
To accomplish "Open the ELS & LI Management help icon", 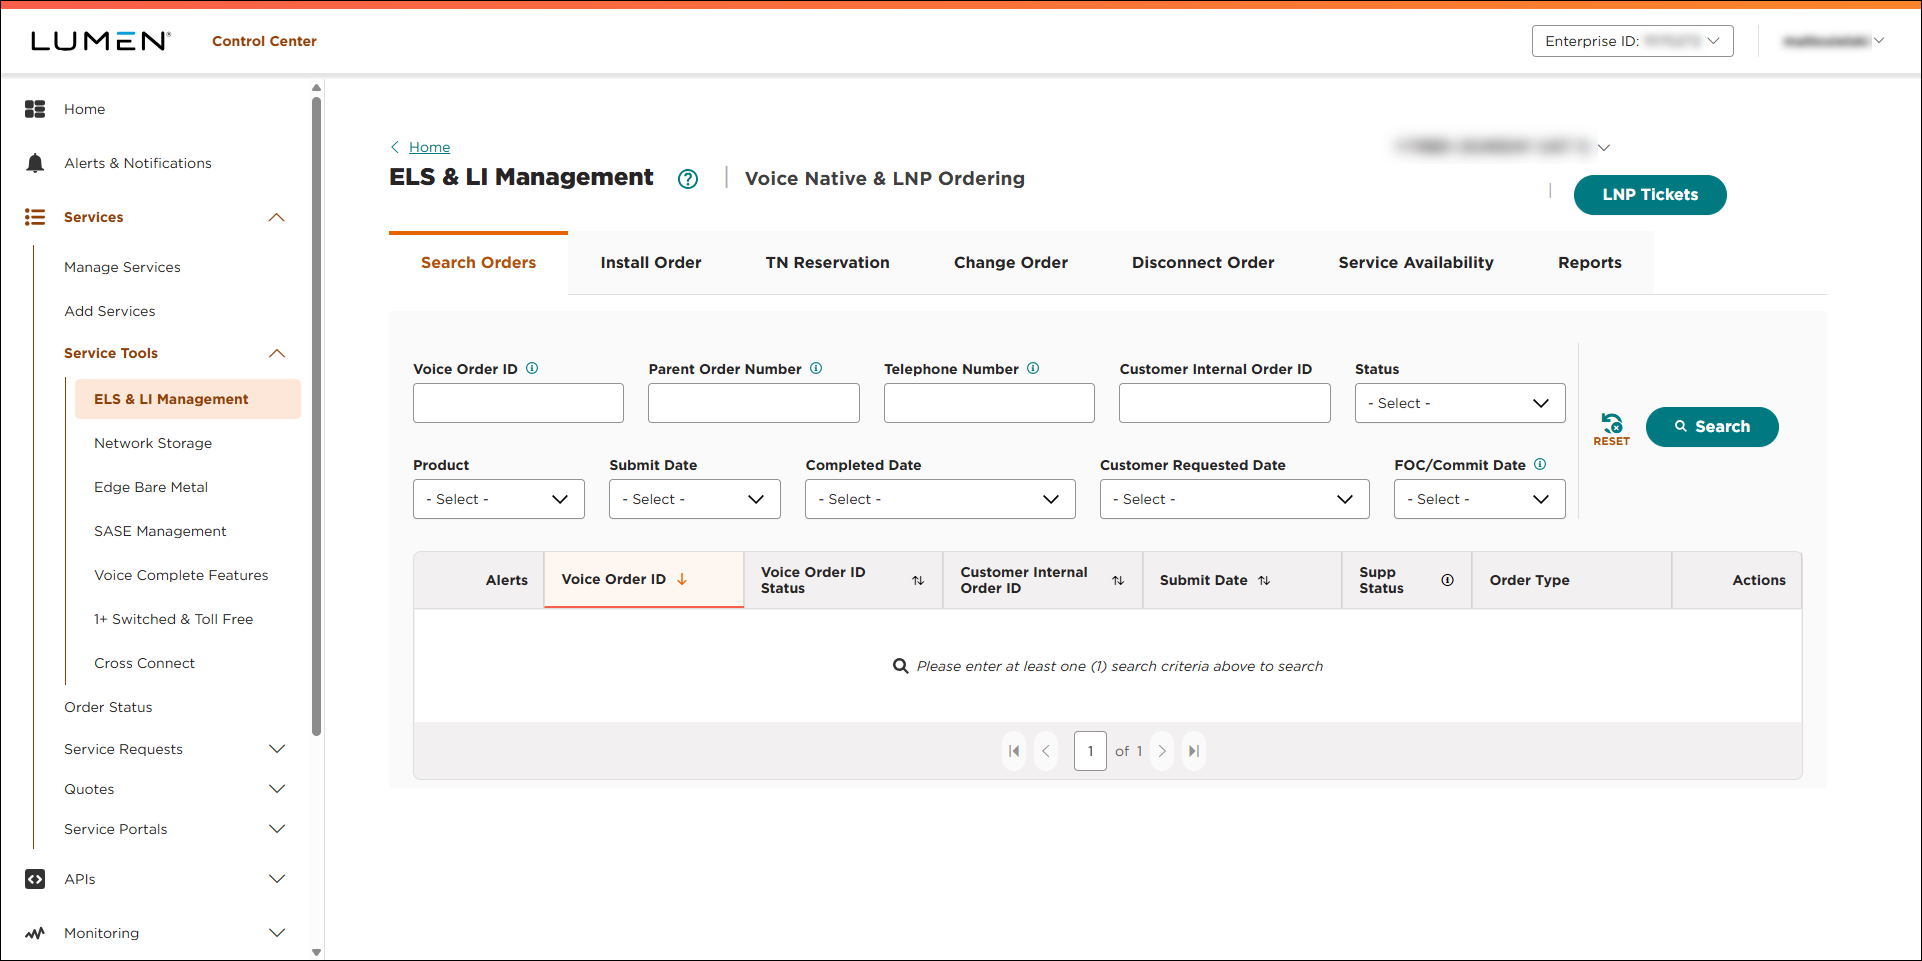I will [x=688, y=179].
